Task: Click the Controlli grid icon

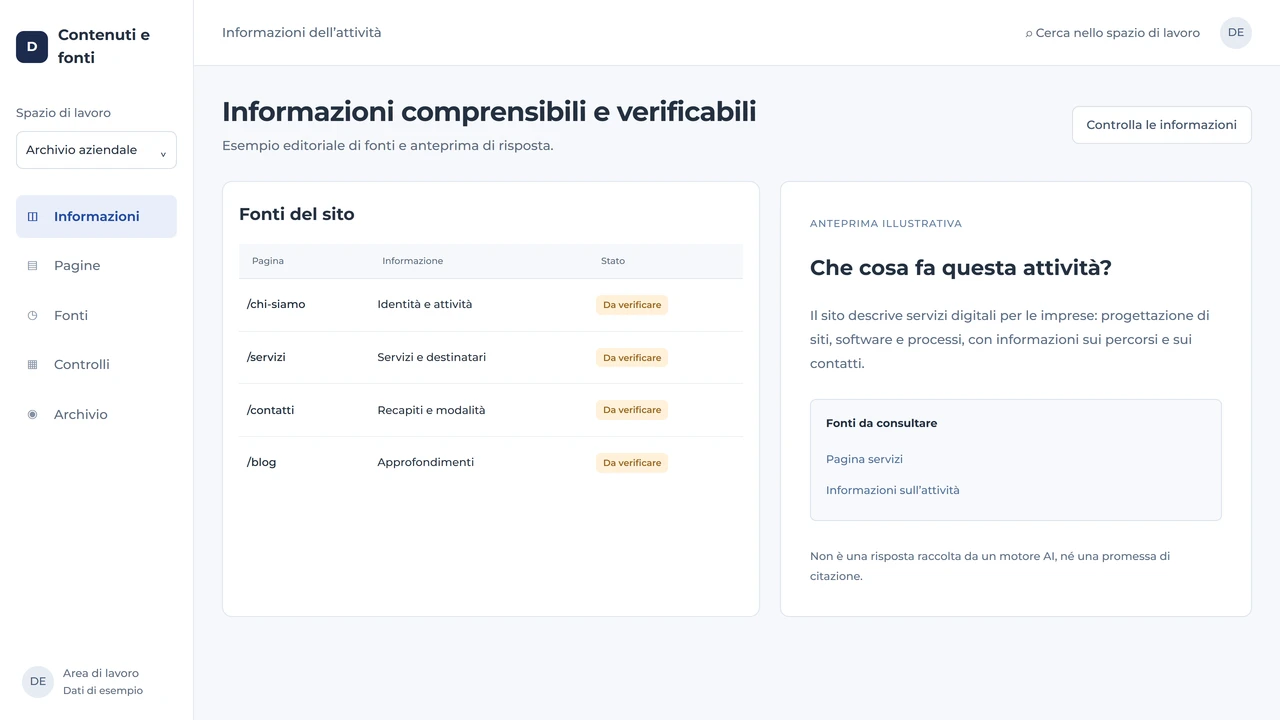Action: pos(32,365)
